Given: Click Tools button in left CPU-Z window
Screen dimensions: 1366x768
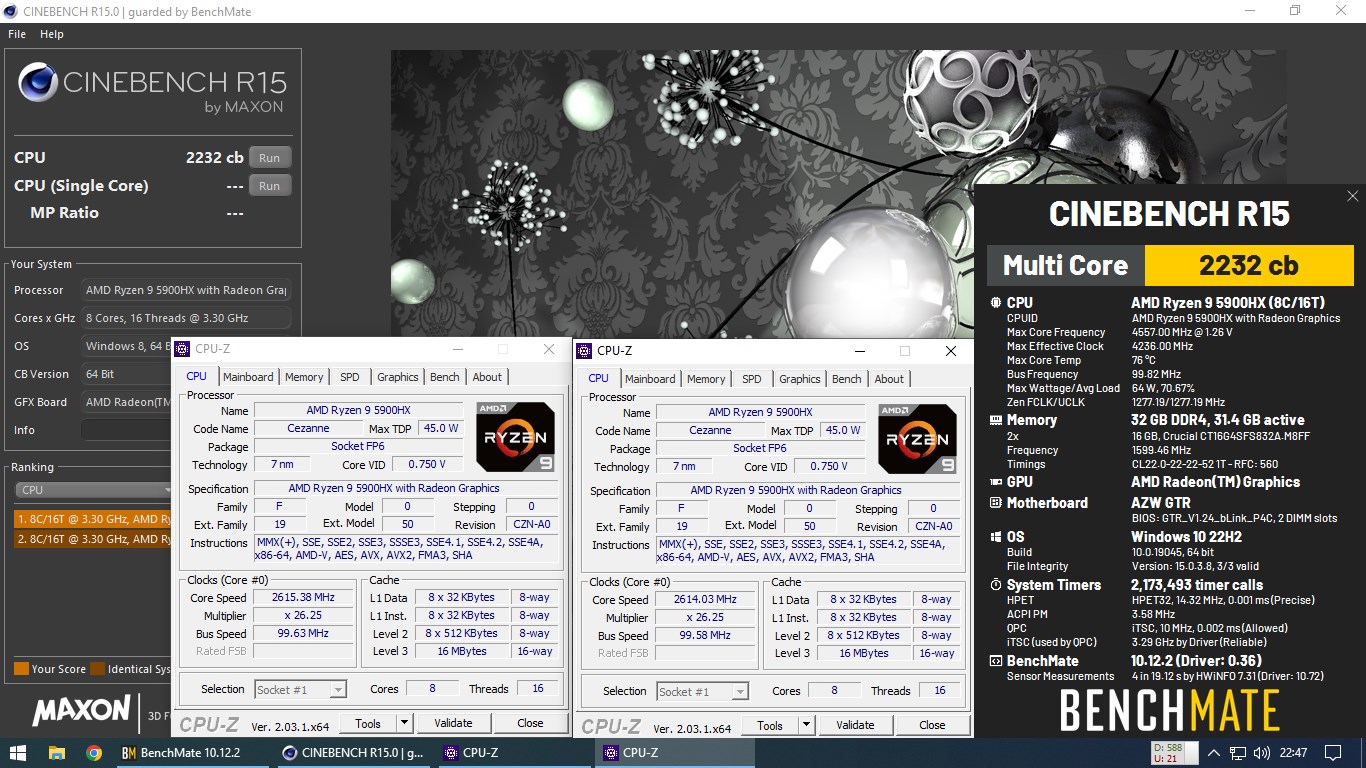Looking at the screenshot, I should pyautogui.click(x=368, y=723).
